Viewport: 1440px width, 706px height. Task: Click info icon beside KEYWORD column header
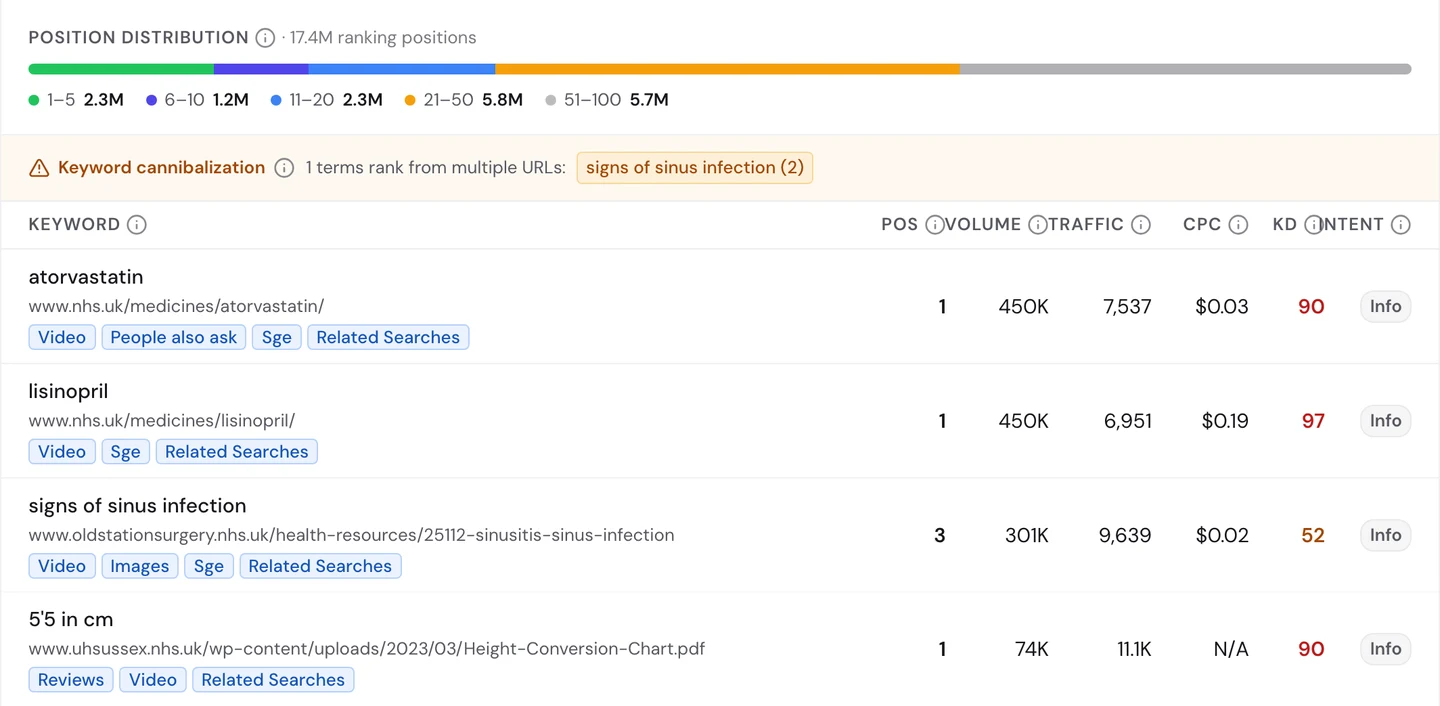tap(137, 225)
